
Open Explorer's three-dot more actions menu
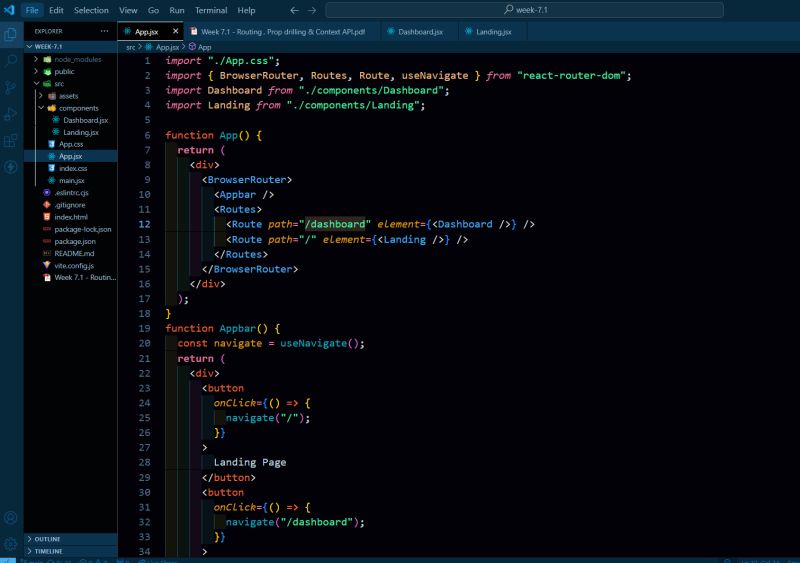(x=104, y=31)
